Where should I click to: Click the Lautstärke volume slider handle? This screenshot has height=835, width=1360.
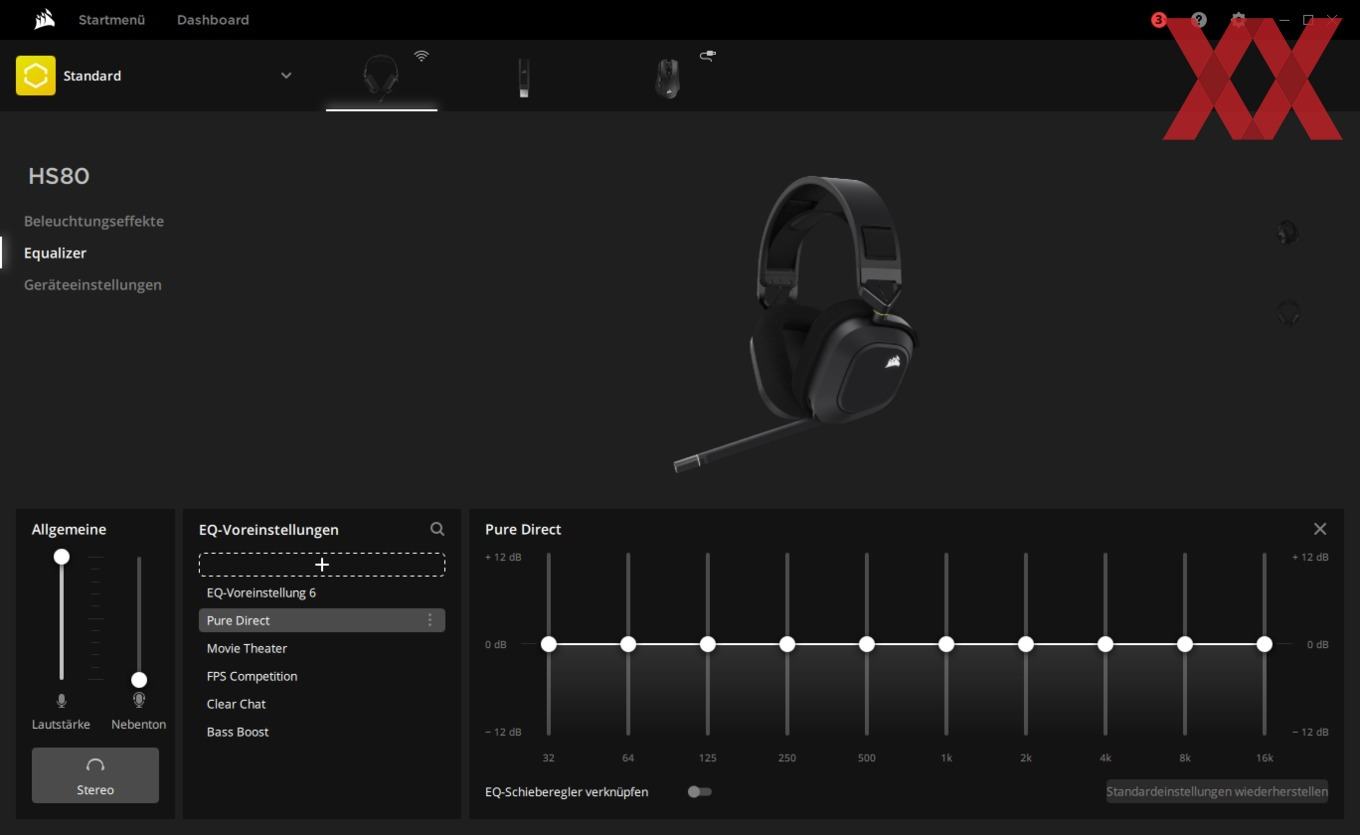[62, 556]
